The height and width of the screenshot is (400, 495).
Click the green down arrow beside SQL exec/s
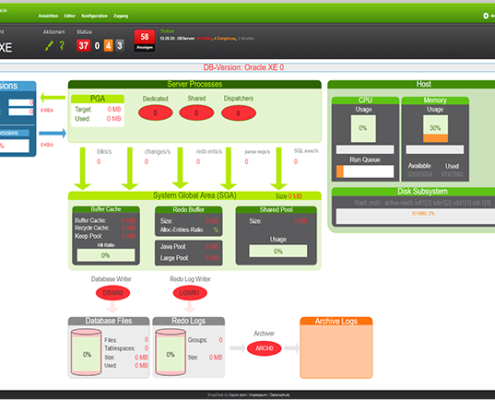point(279,169)
